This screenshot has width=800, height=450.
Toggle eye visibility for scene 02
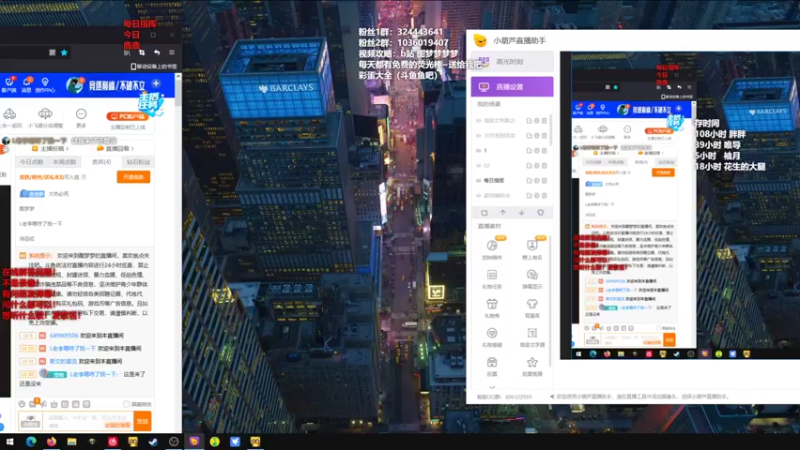tap(479, 166)
